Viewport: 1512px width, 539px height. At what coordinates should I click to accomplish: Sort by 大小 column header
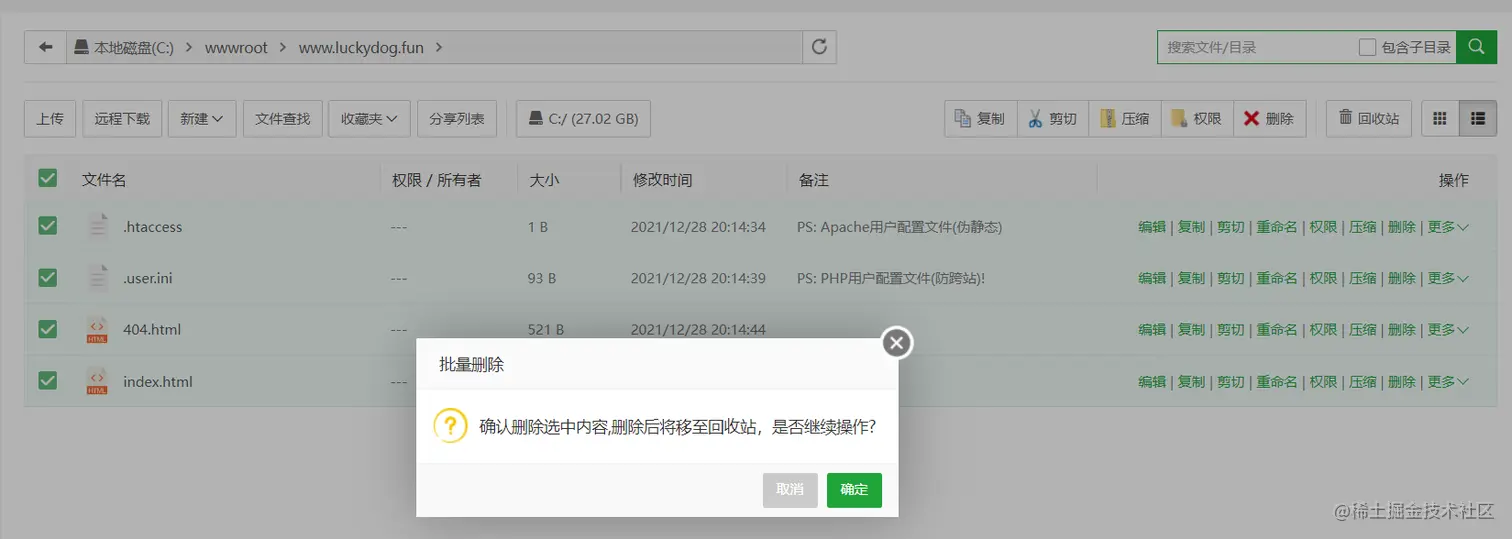point(544,180)
